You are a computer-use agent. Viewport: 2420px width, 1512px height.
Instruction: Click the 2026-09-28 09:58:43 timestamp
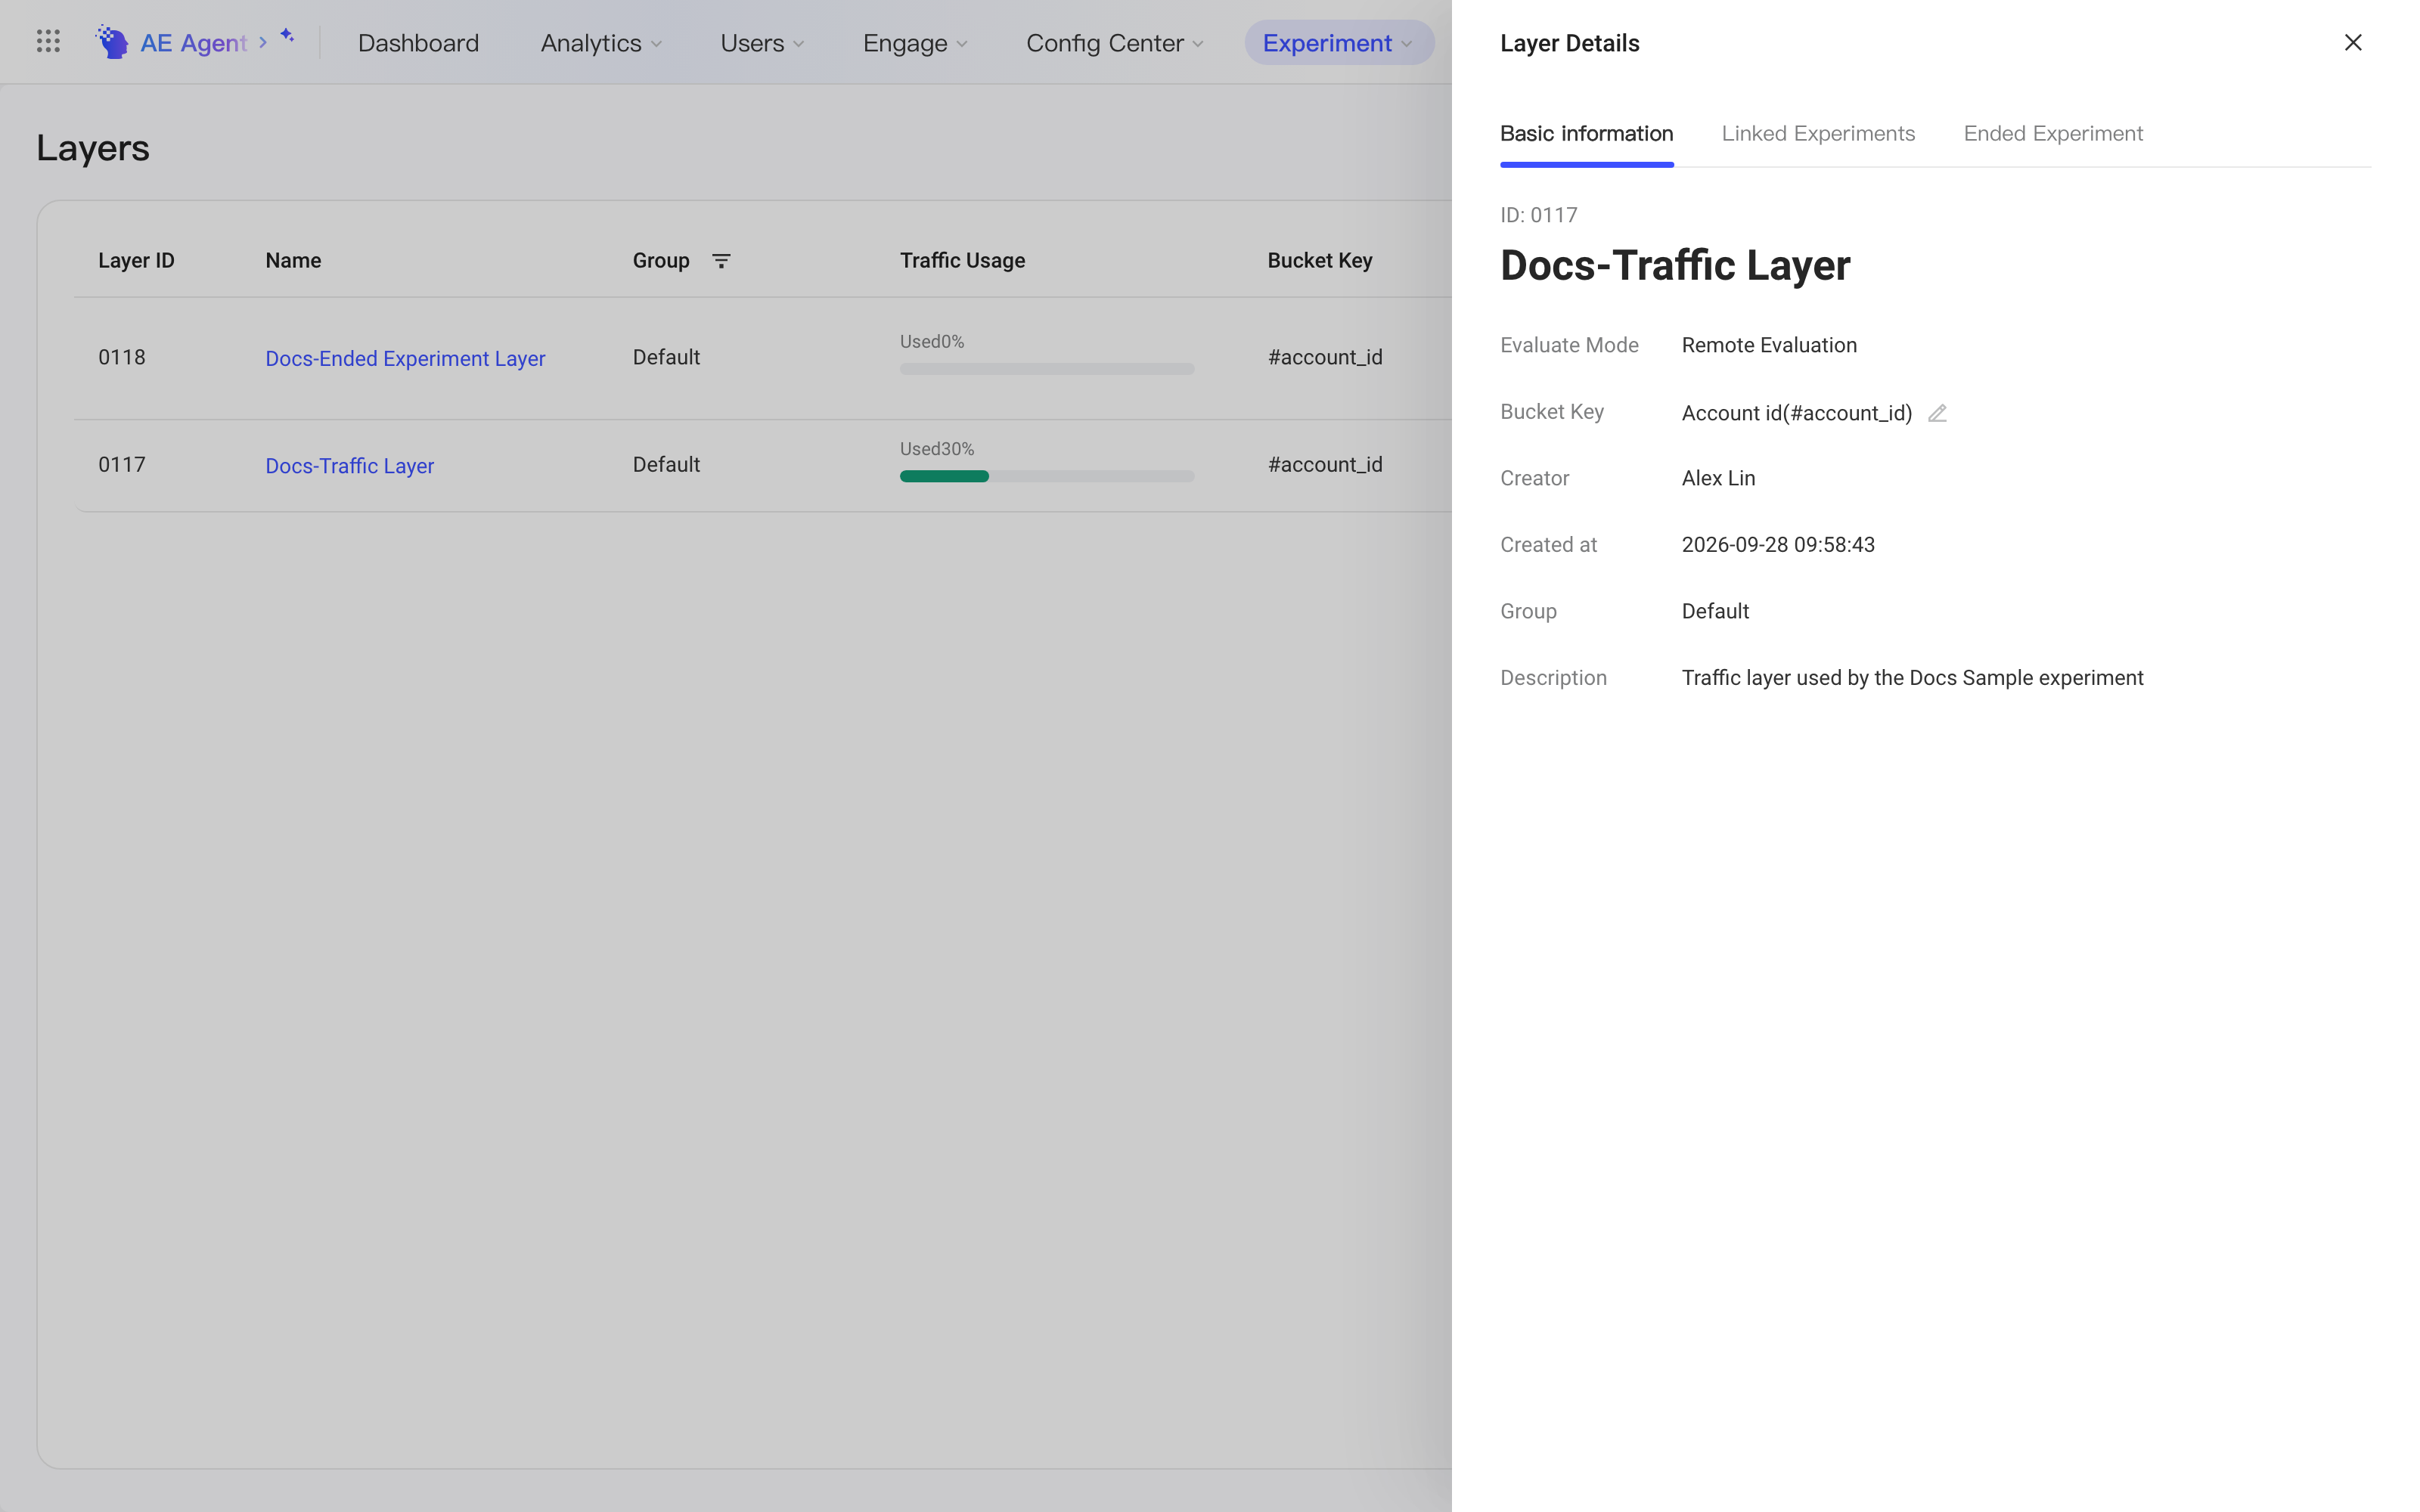1778,545
